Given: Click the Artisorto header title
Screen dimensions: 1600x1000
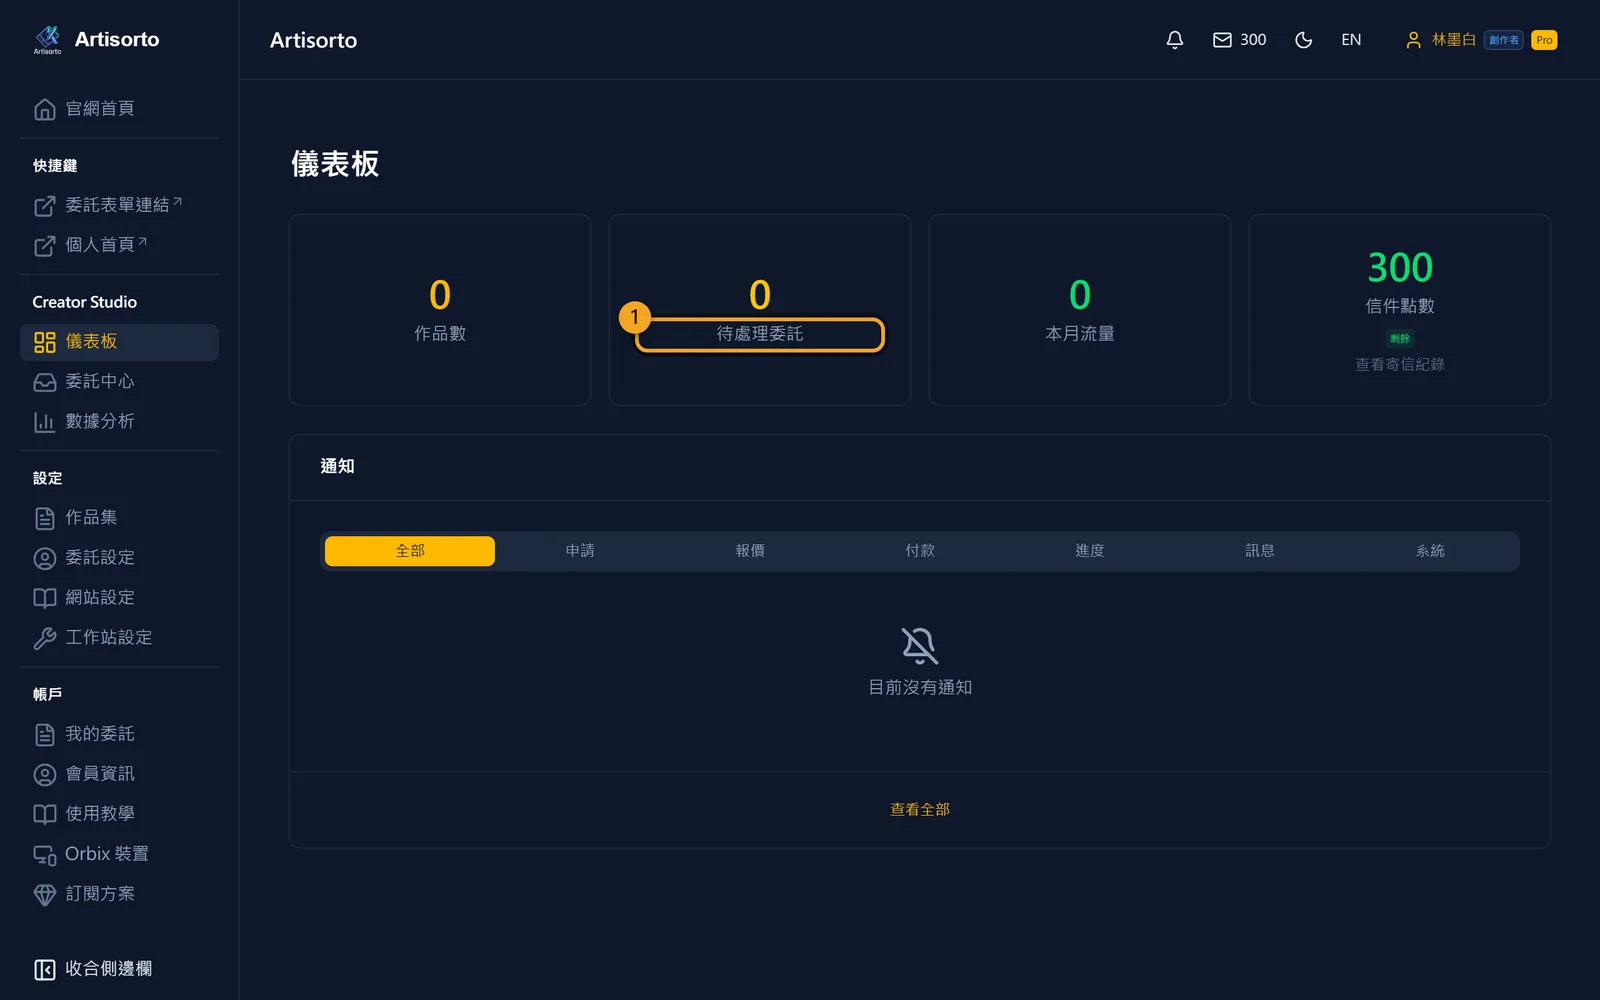Looking at the screenshot, I should [x=313, y=40].
